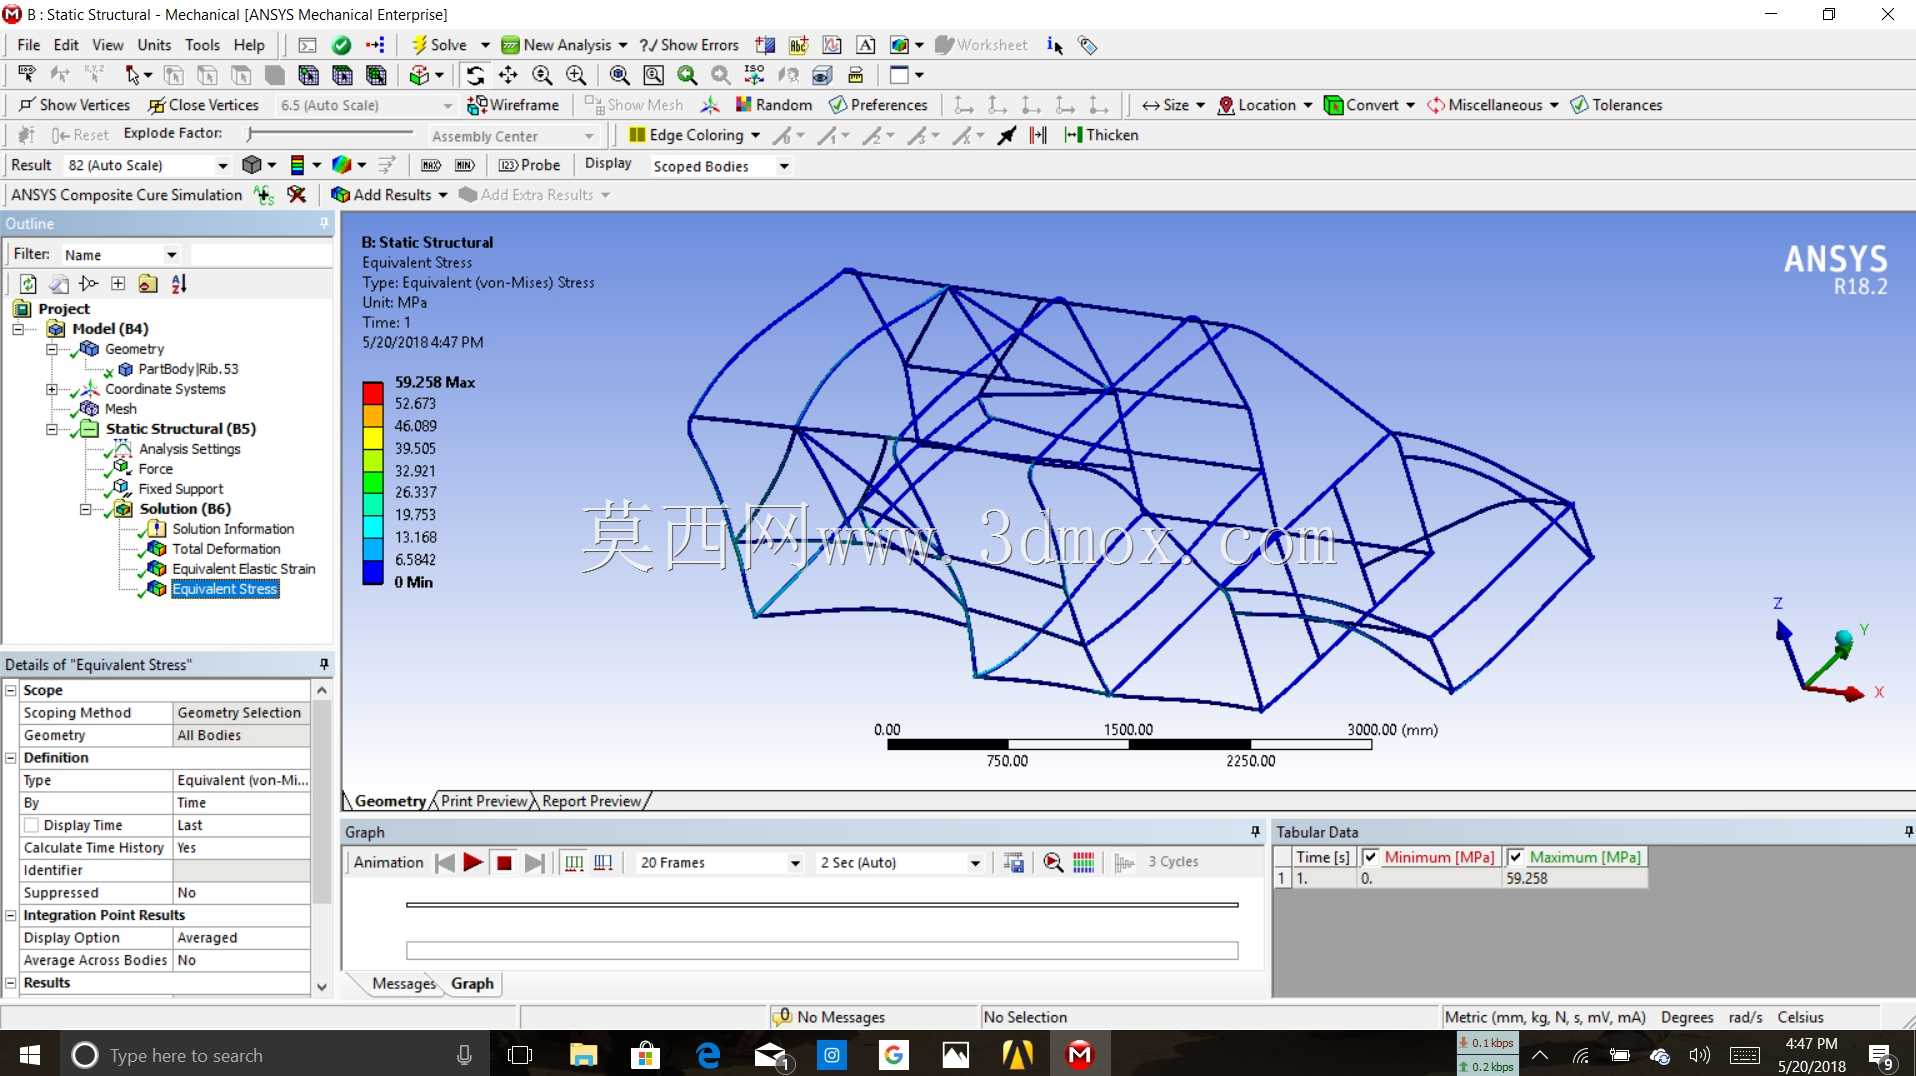
Task: Click the Solve lightning icon
Action: [420, 45]
